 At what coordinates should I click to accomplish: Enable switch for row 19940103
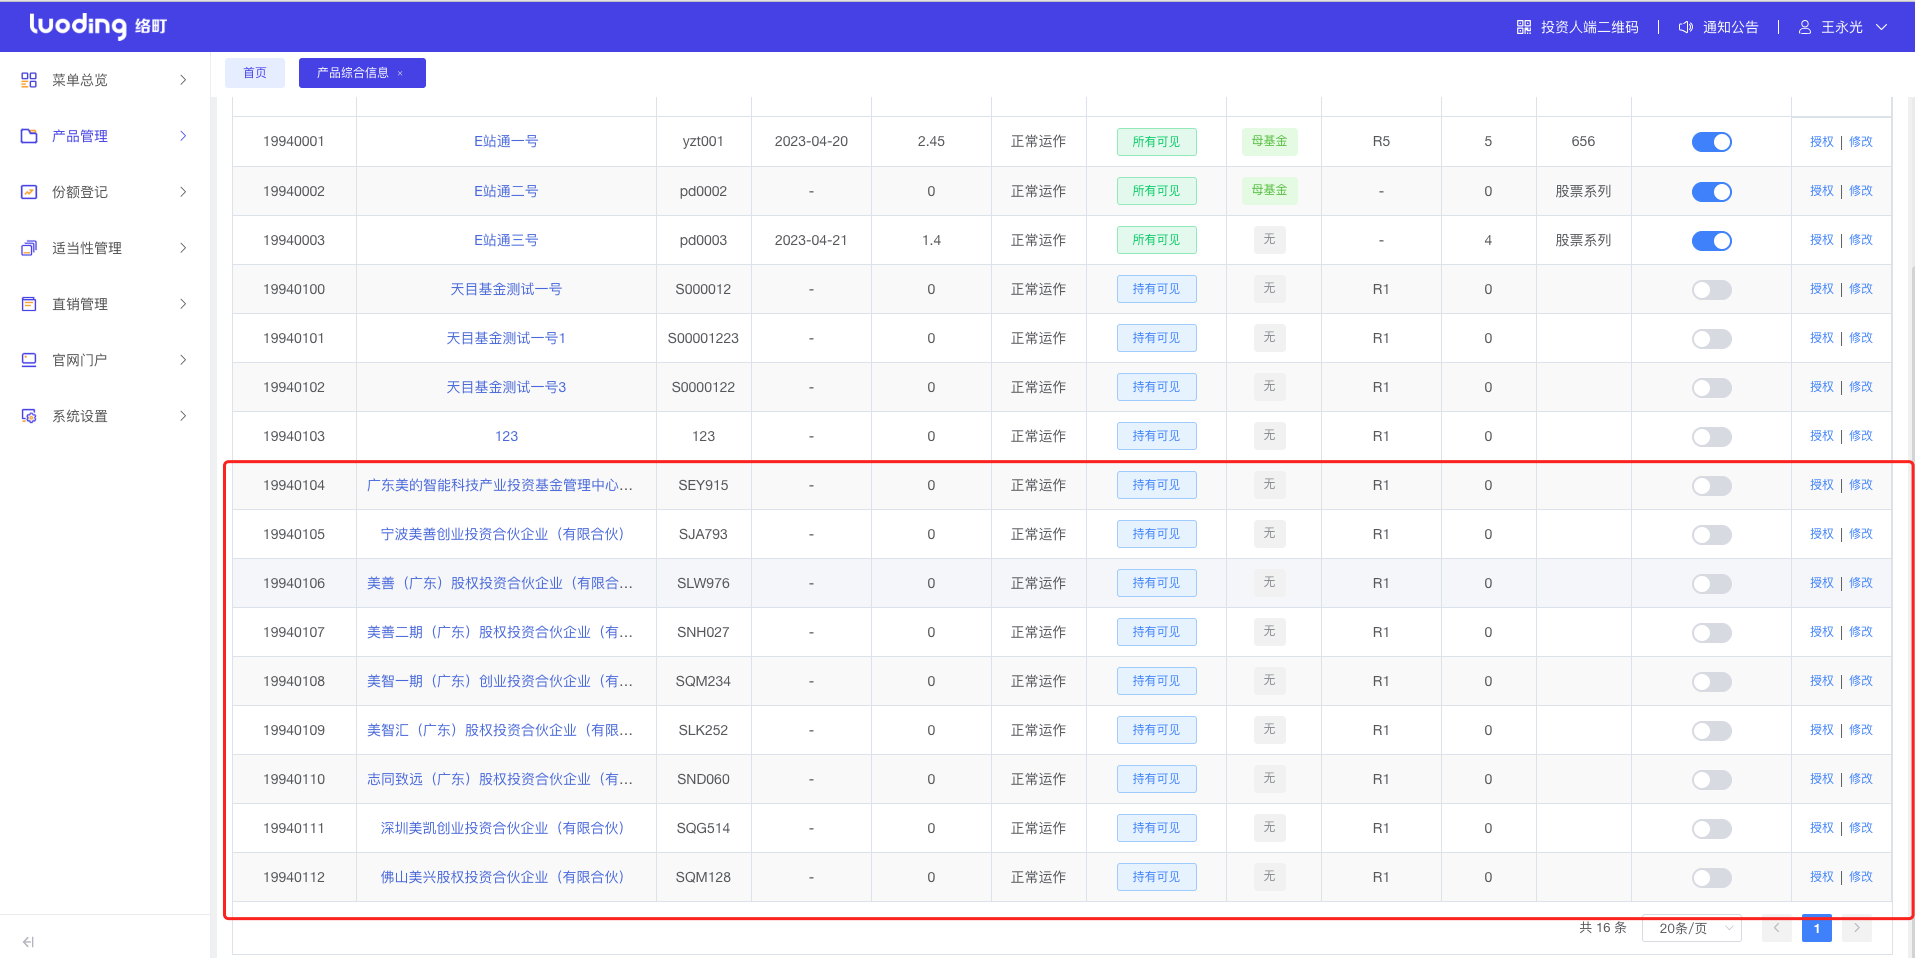point(1712,436)
